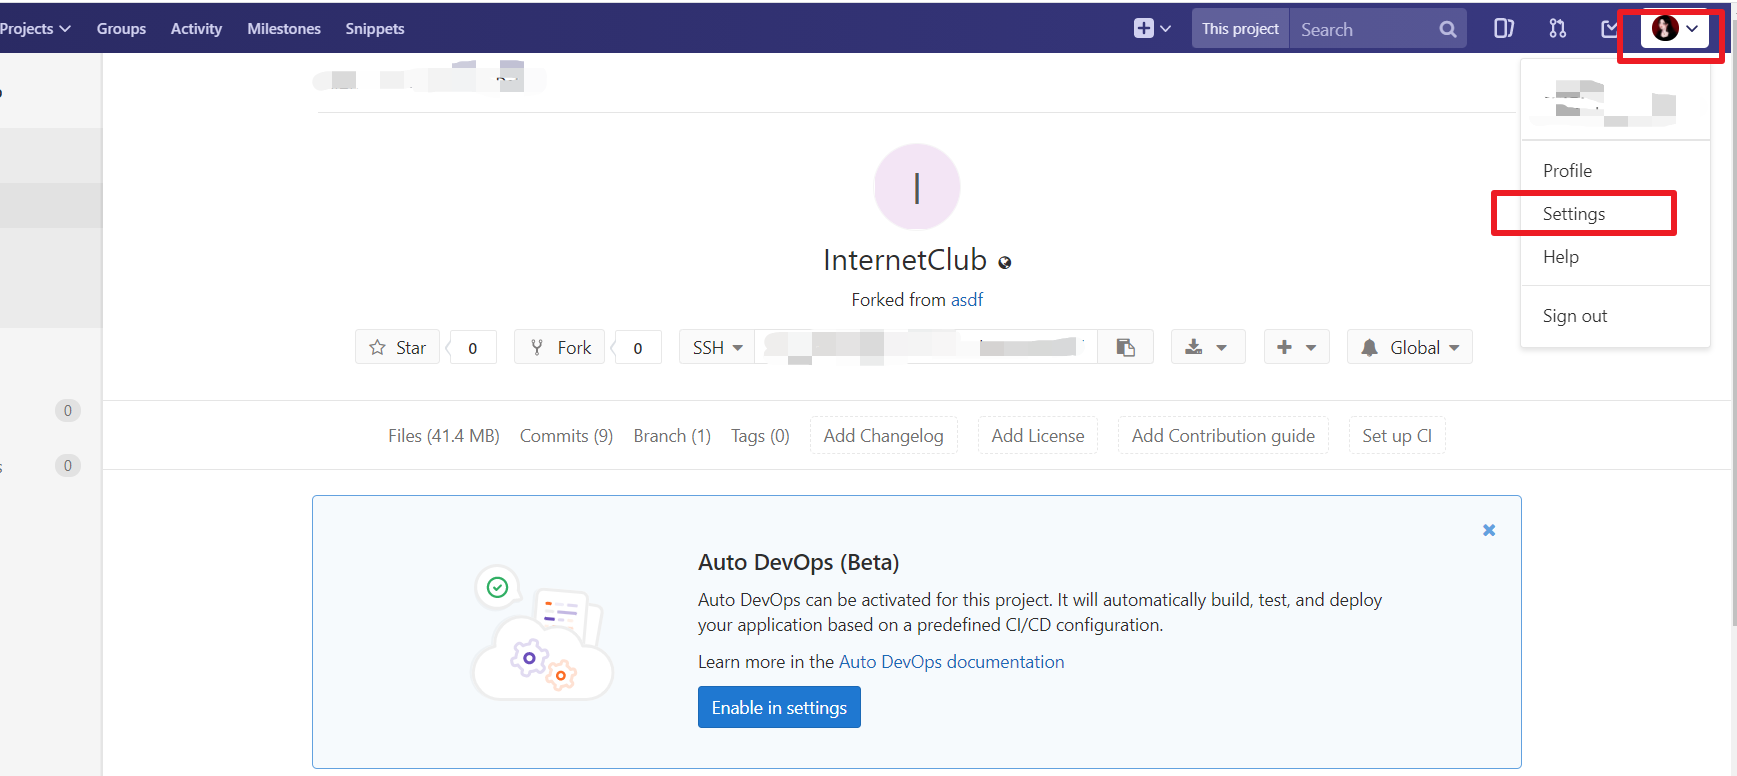
Task: Click Set up CI button
Action: [1397, 436]
